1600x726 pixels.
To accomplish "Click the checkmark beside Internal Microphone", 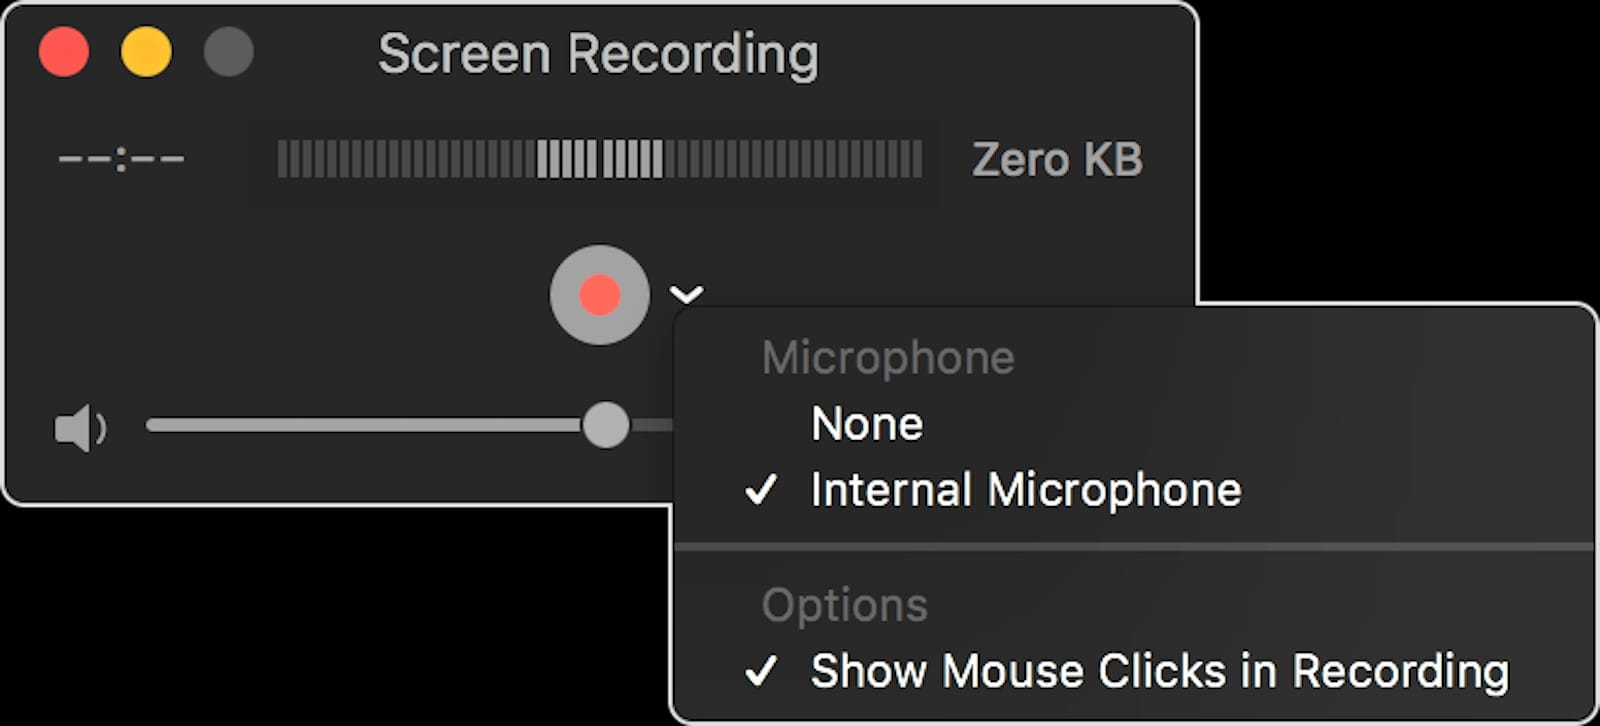I will [764, 490].
